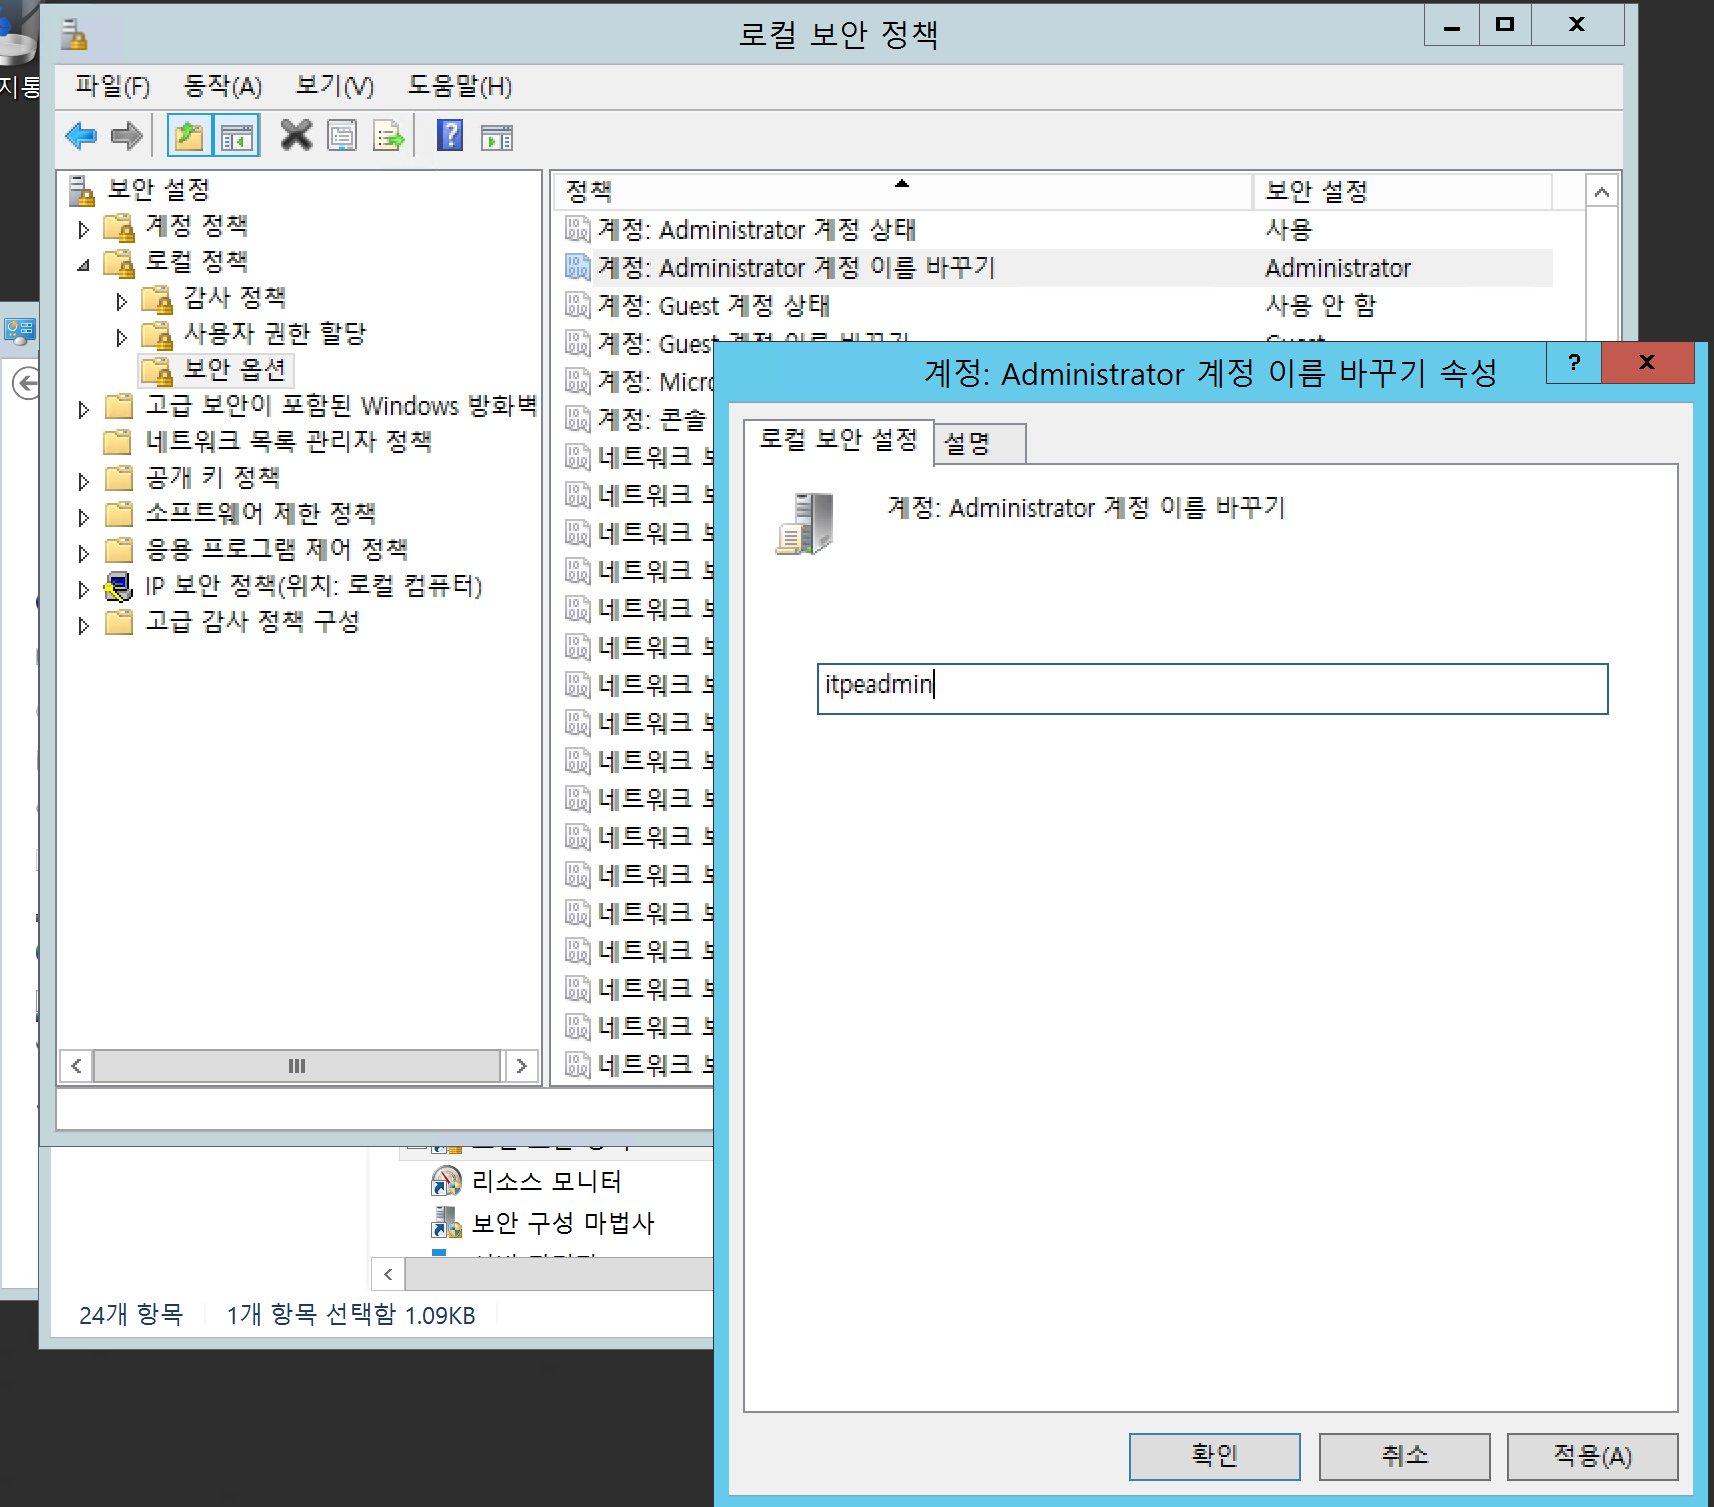The image size is (1714, 1507).
Task: Open 보안 구성 마법사 in the background window
Action: click(x=562, y=1223)
